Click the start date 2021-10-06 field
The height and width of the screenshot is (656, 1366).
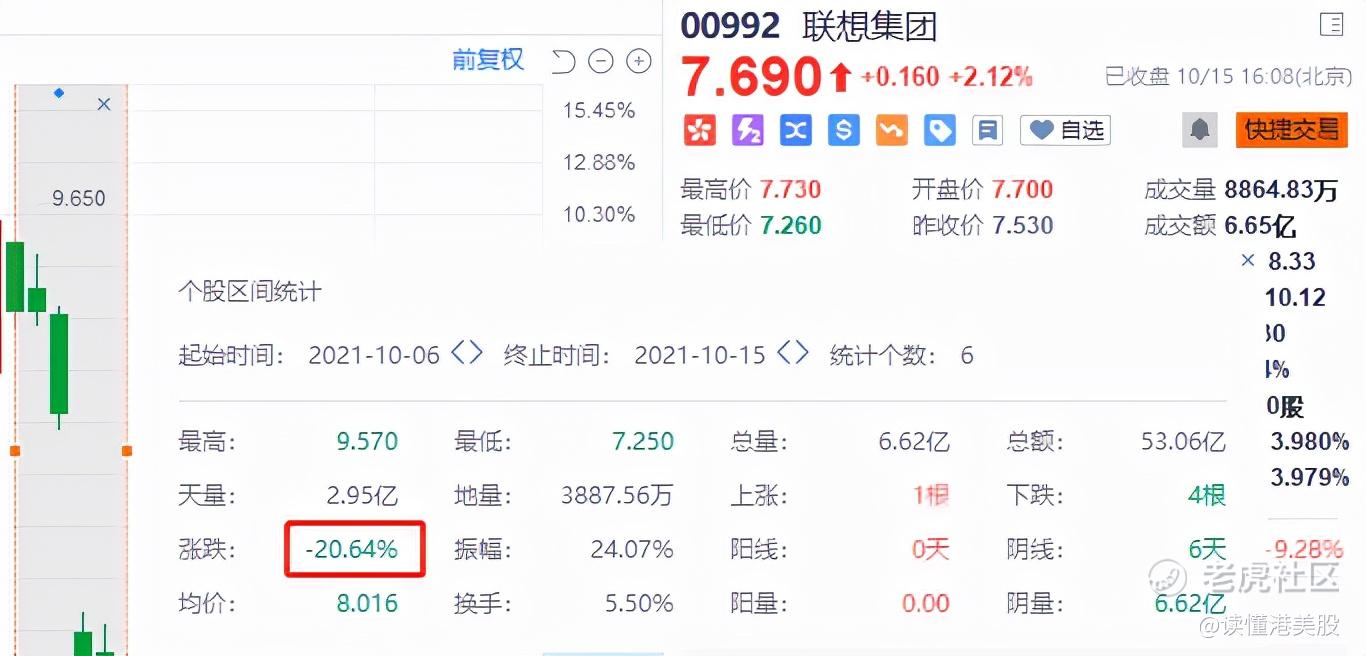374,355
